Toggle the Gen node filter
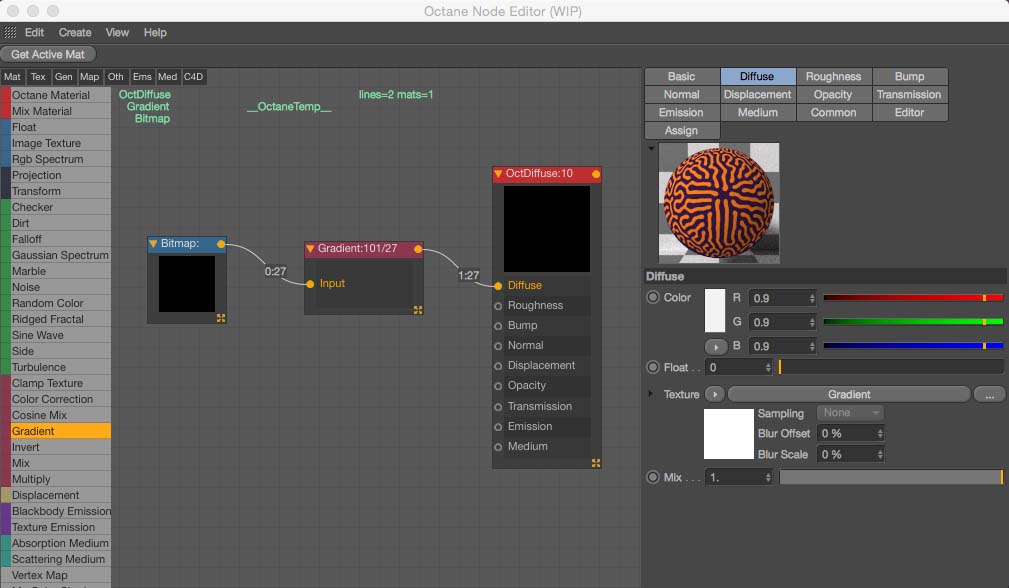1009x588 pixels. coord(64,77)
